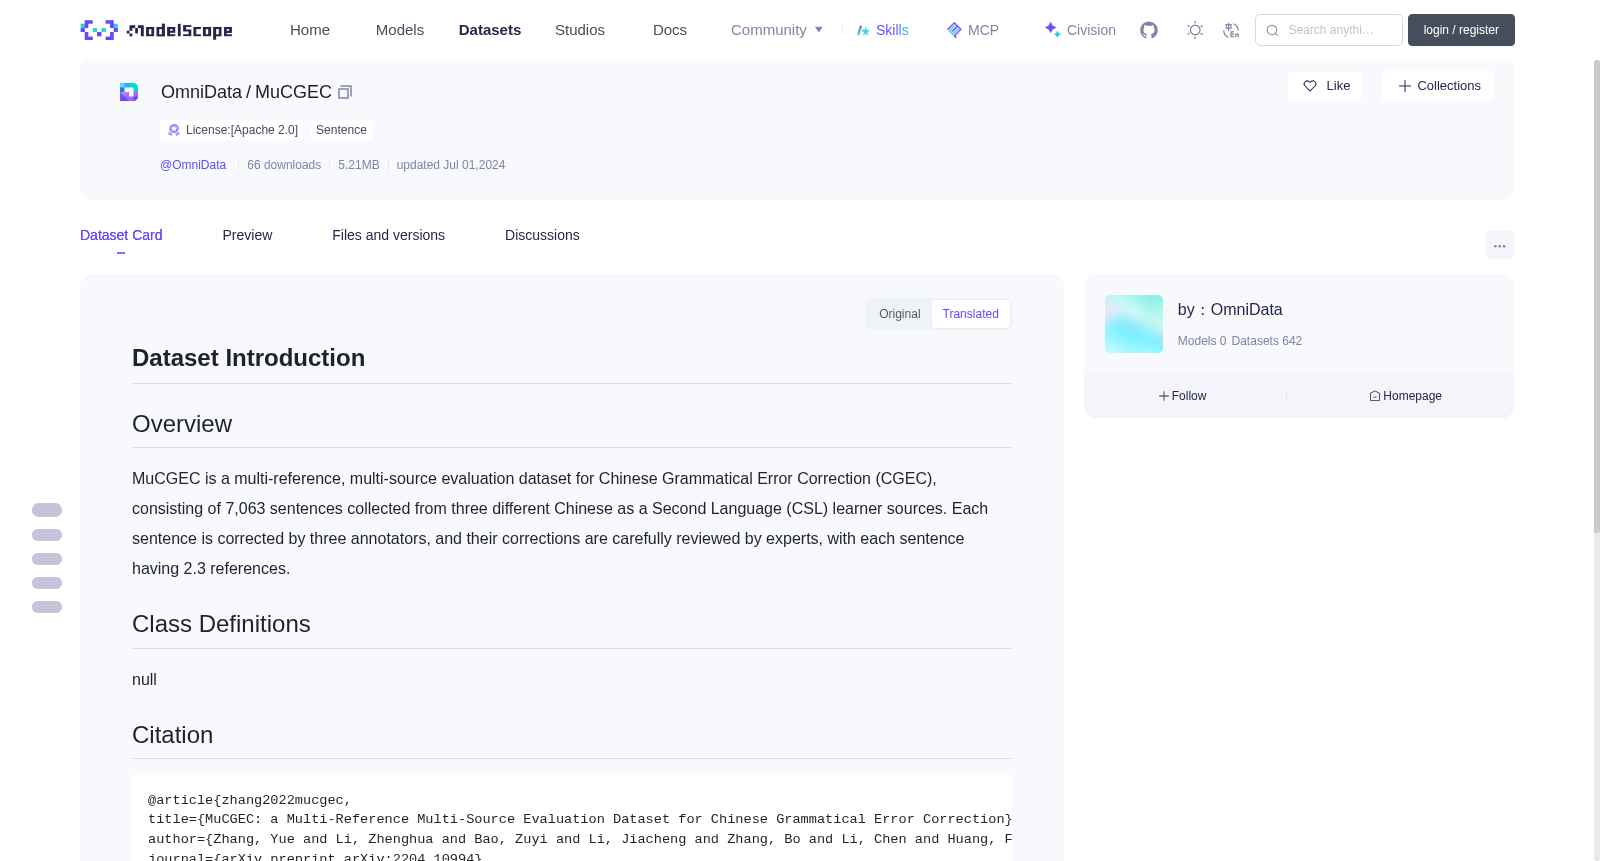Click the 'Models 0' count
The height and width of the screenshot is (861, 1600).
coord(1202,341)
